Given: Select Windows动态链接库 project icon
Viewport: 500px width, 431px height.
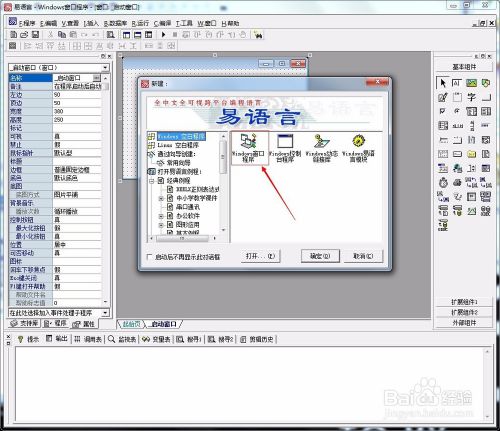Looking at the screenshot, I should coord(322,148).
